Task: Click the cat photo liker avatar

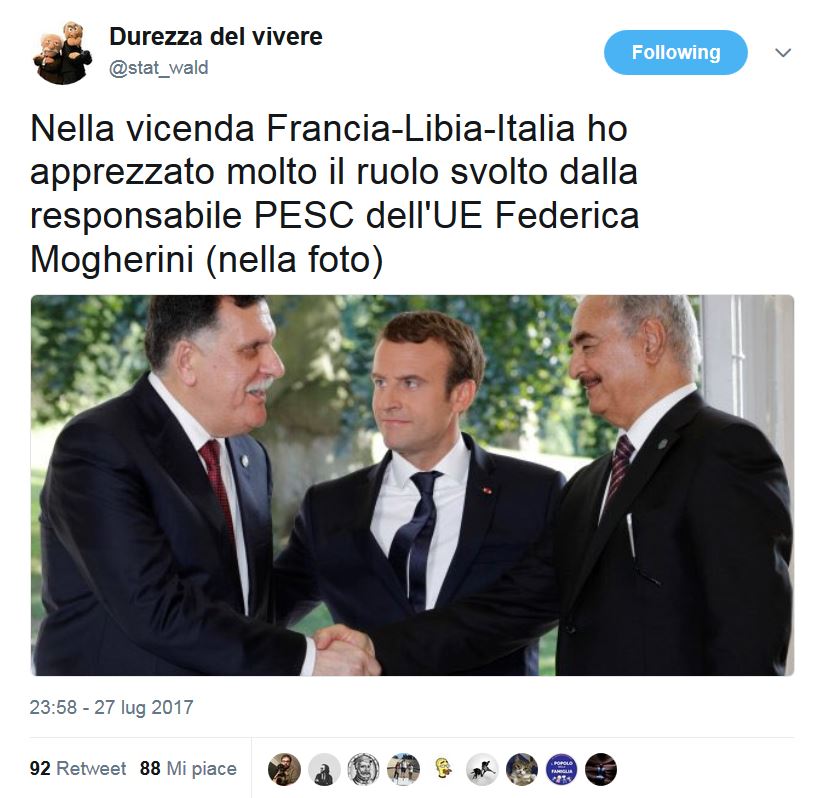Action: pos(522,769)
